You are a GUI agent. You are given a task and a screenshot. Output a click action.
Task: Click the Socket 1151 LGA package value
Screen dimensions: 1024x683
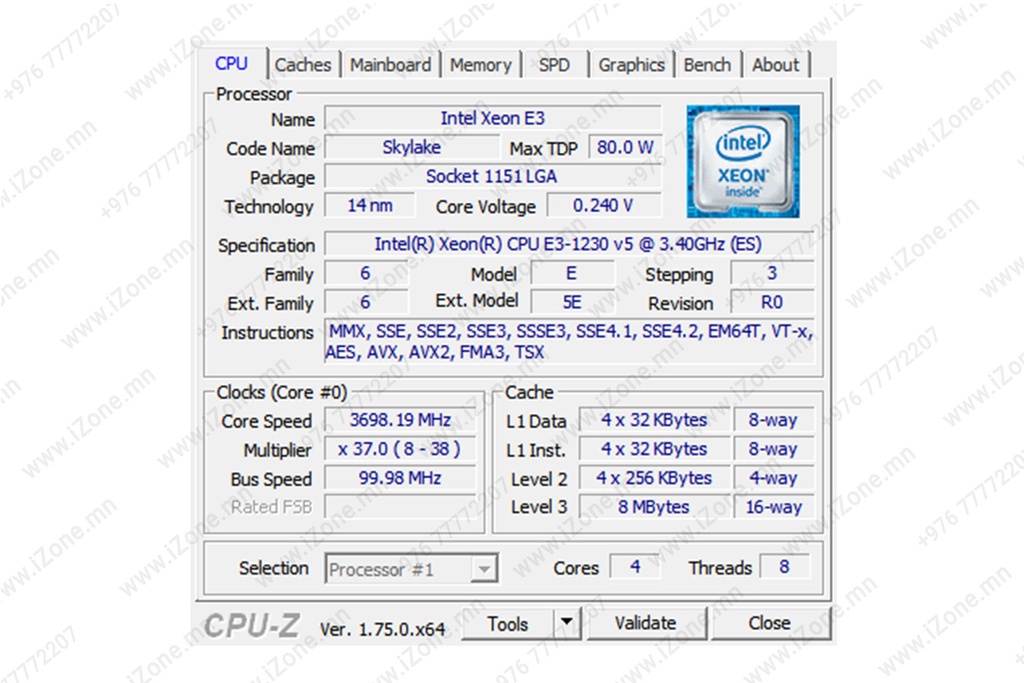(492, 176)
